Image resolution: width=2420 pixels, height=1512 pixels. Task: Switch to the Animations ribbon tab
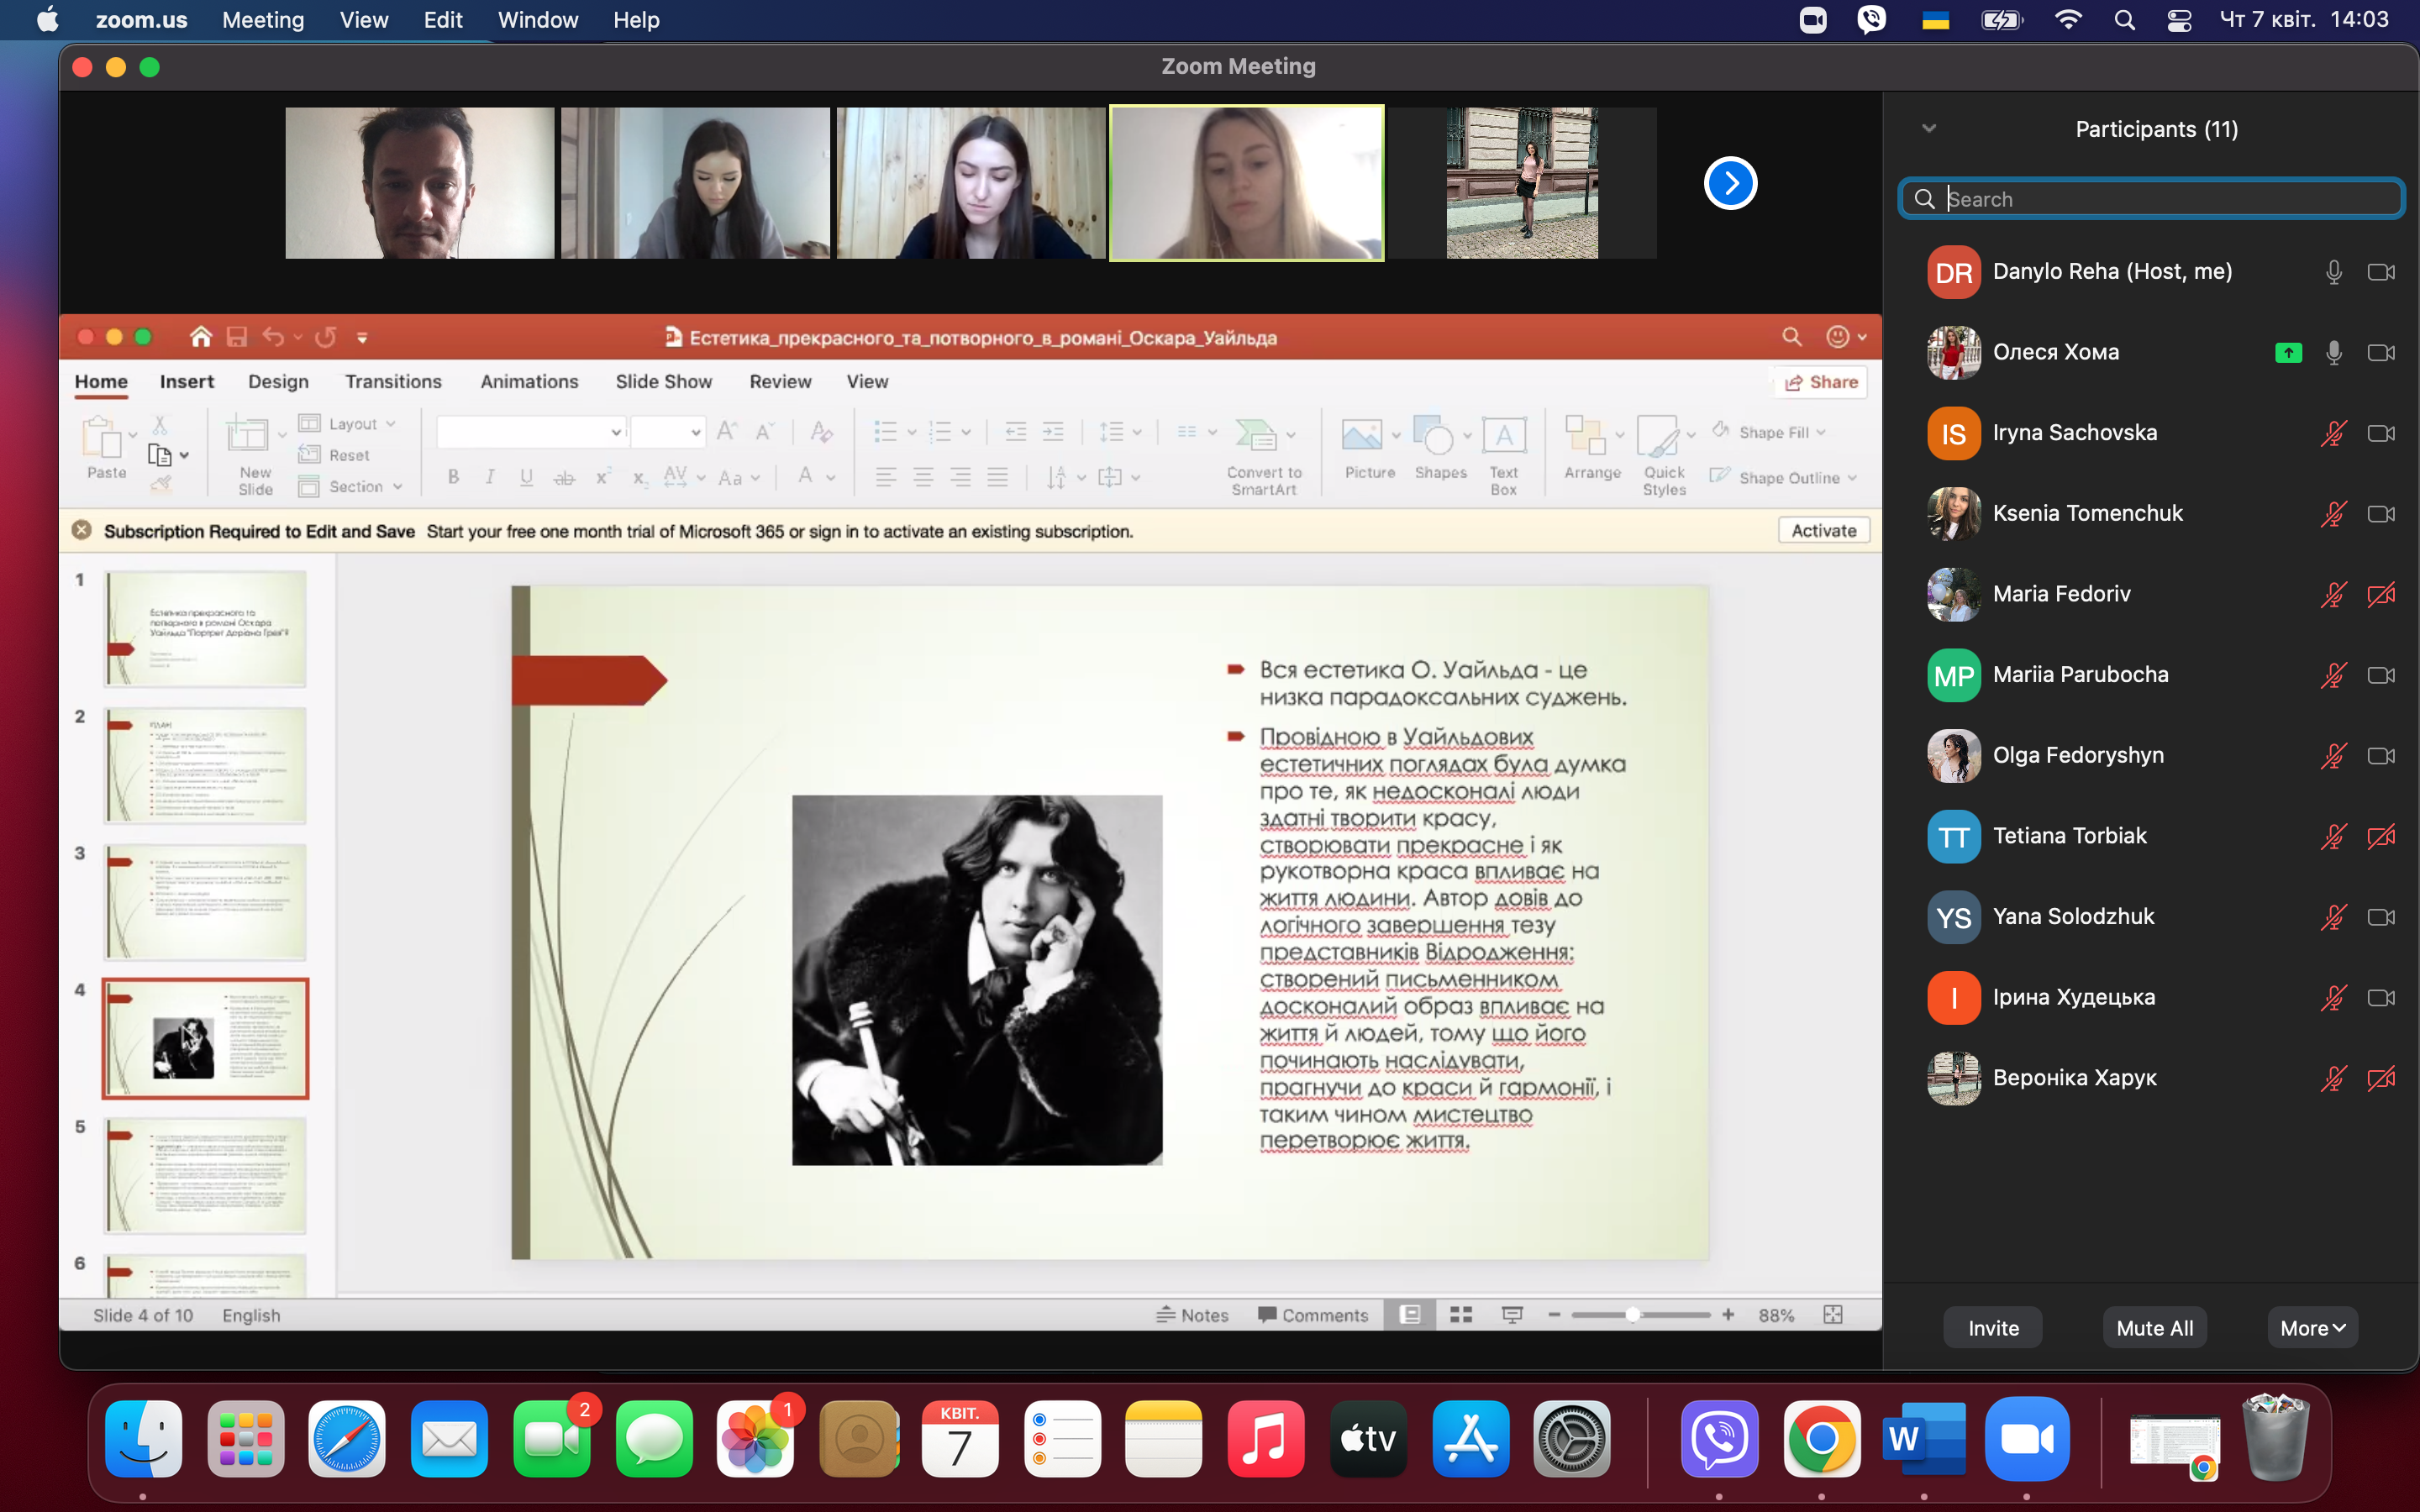pos(529,382)
